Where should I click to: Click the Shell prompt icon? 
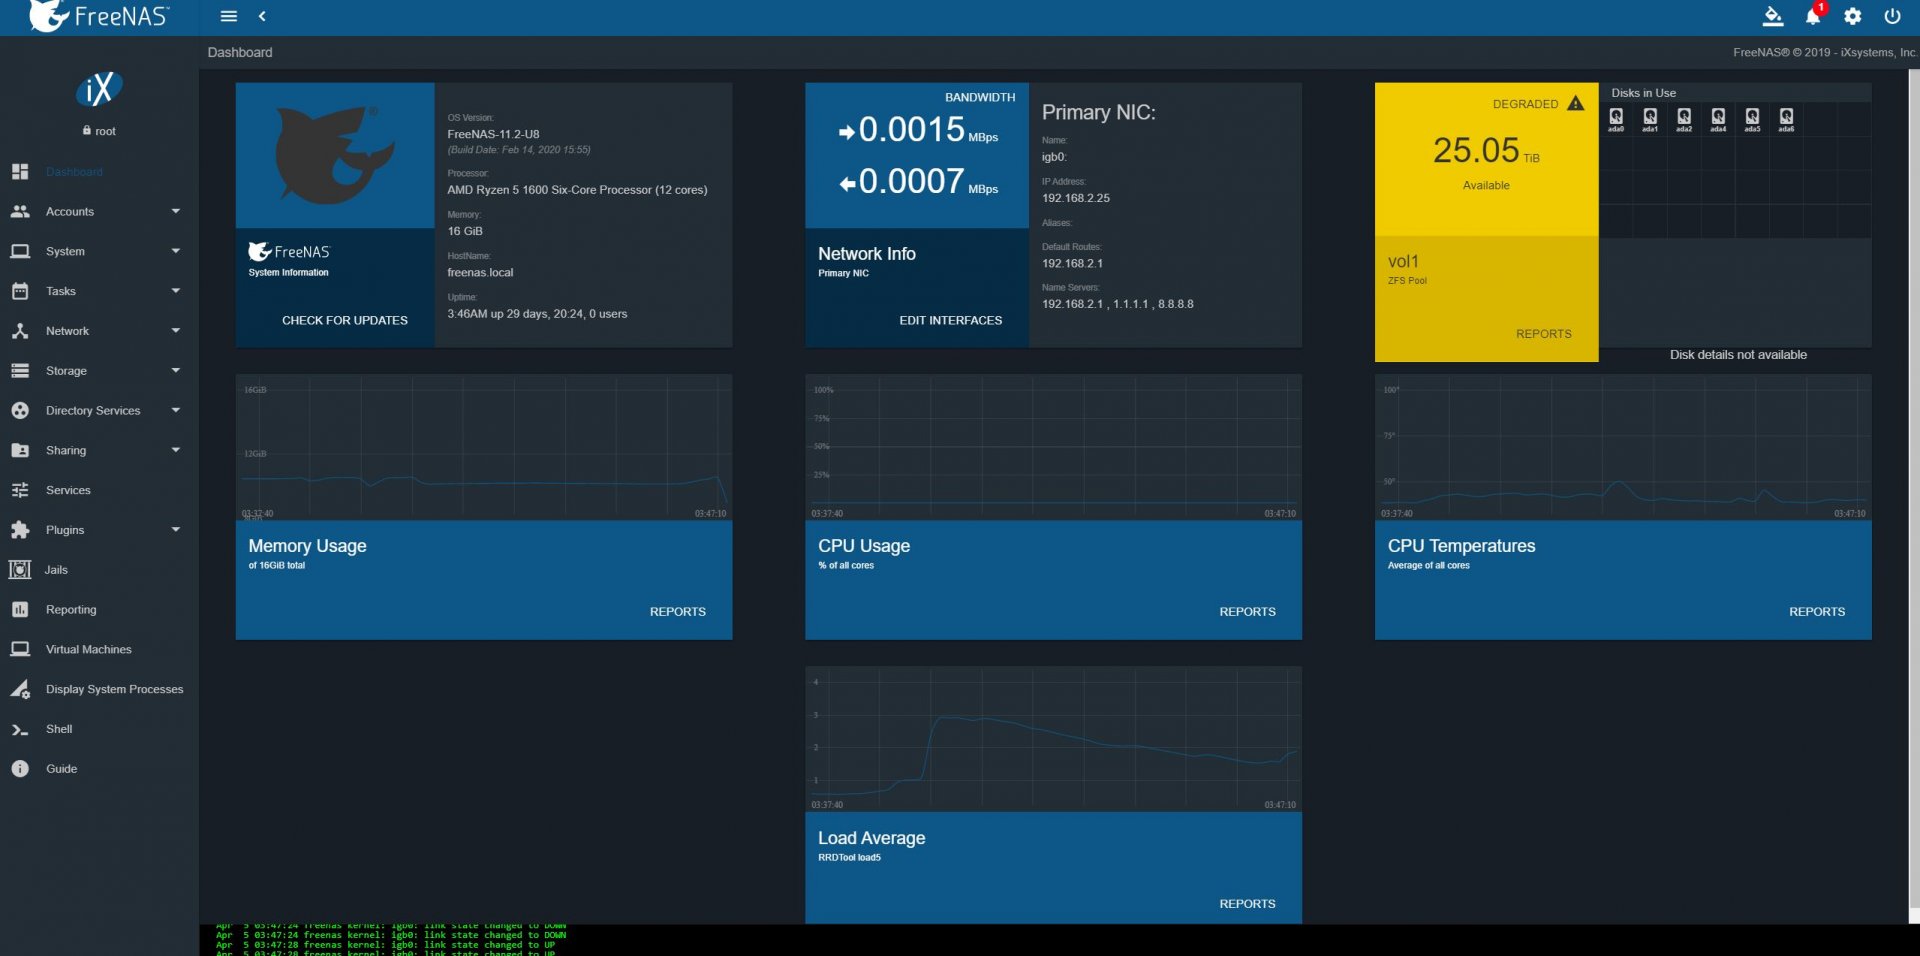pos(20,729)
